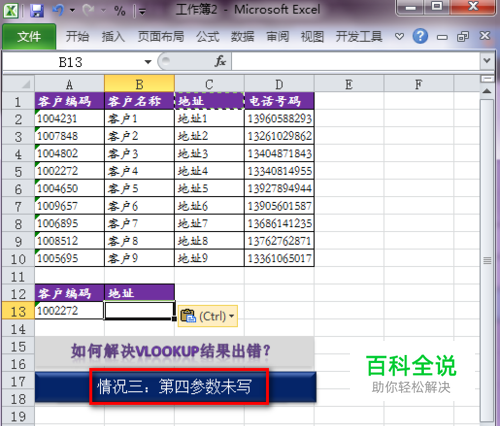
Task: Open the 文件 tab
Action: (x=29, y=36)
